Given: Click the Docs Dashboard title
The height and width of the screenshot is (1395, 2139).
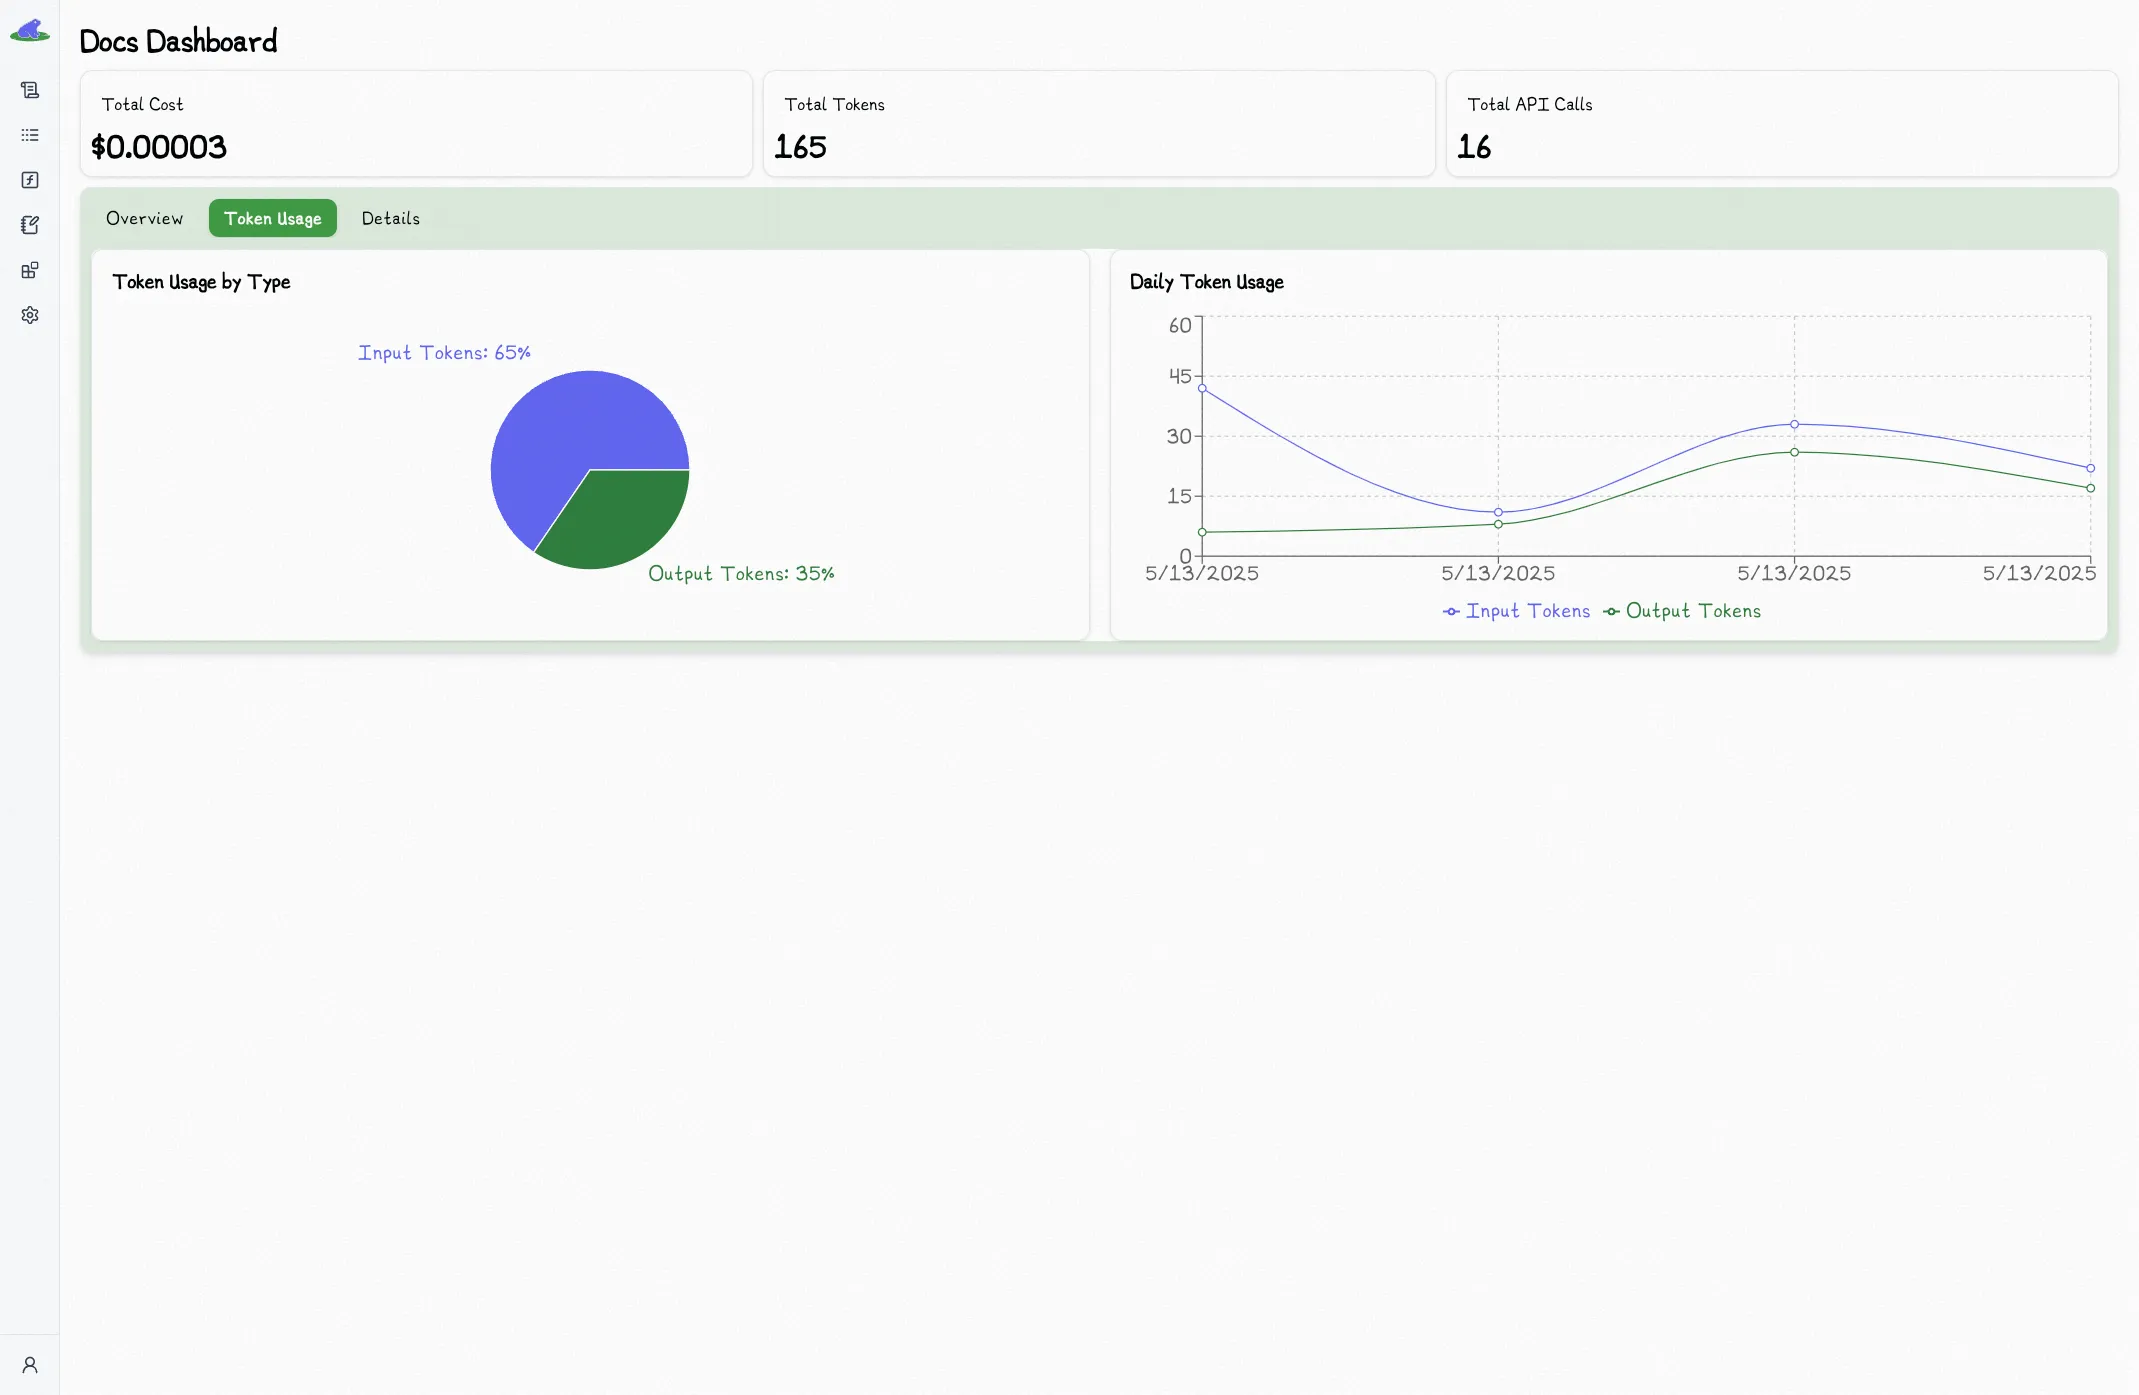Looking at the screenshot, I should point(178,41).
